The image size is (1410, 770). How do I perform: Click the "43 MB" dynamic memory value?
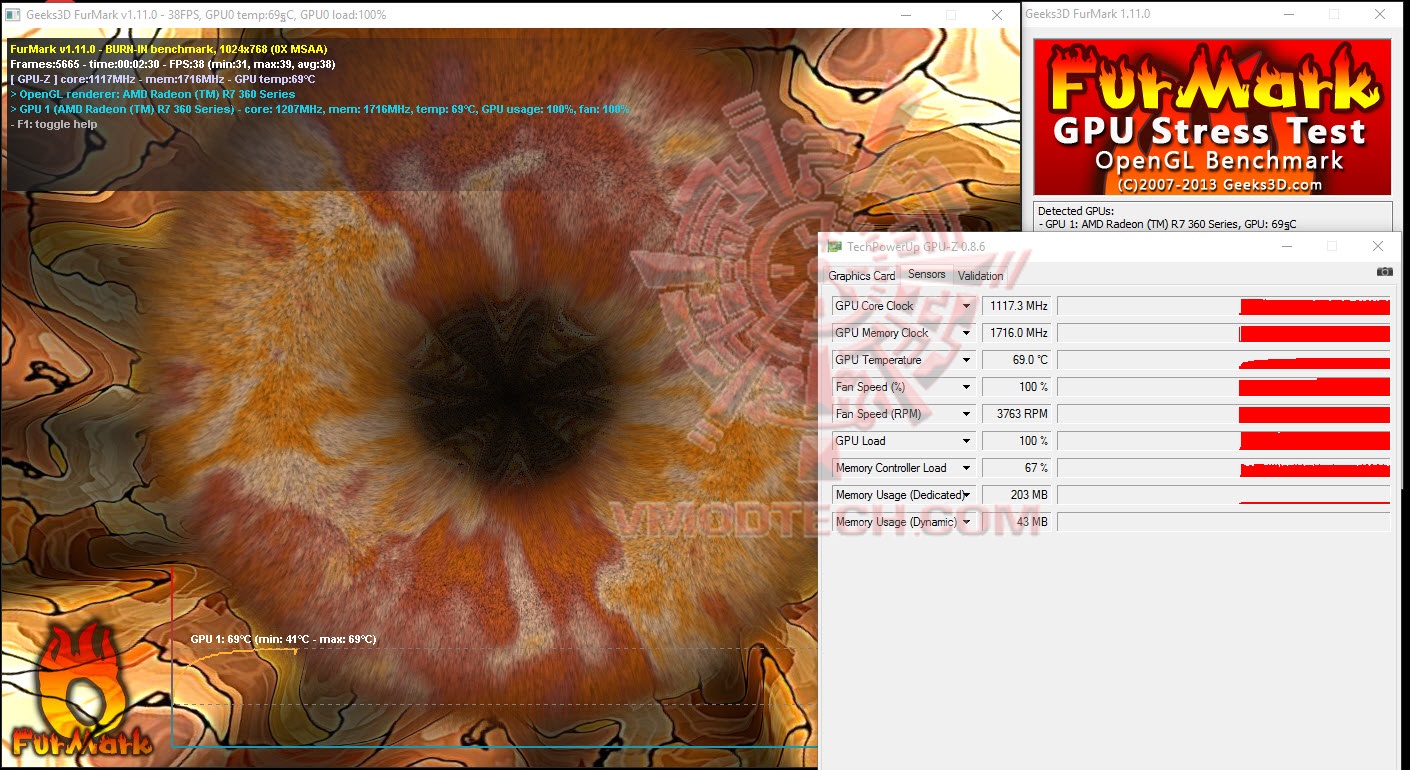(1016, 522)
